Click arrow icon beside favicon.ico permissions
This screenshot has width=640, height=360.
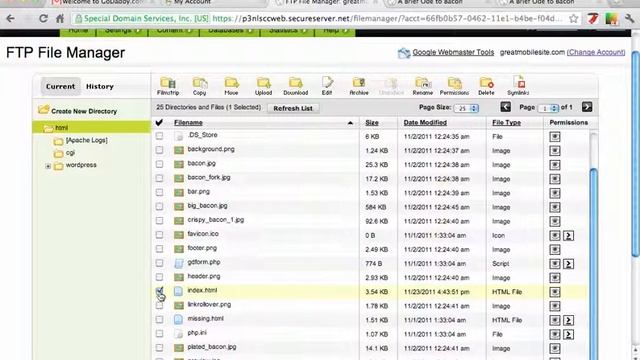569,236
